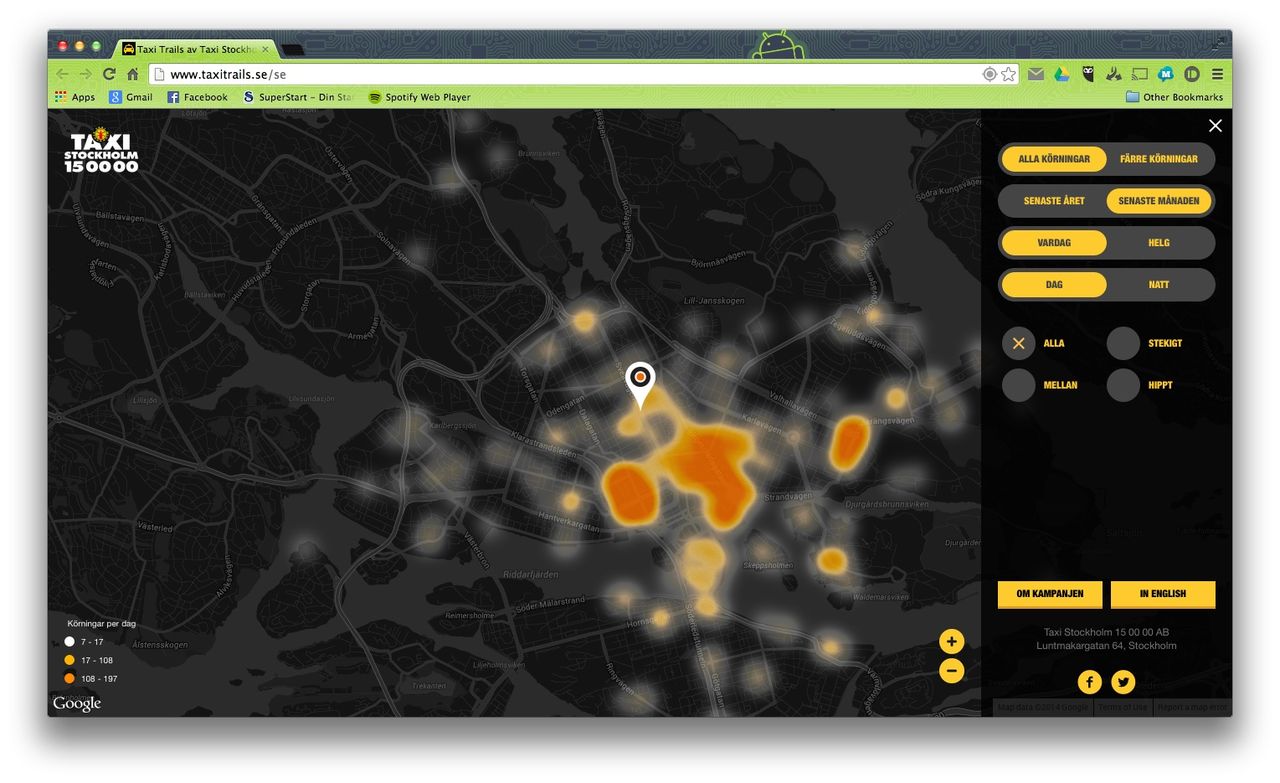Select FÄRRE KÖRNINGAR on the rides toggle

(1159, 158)
